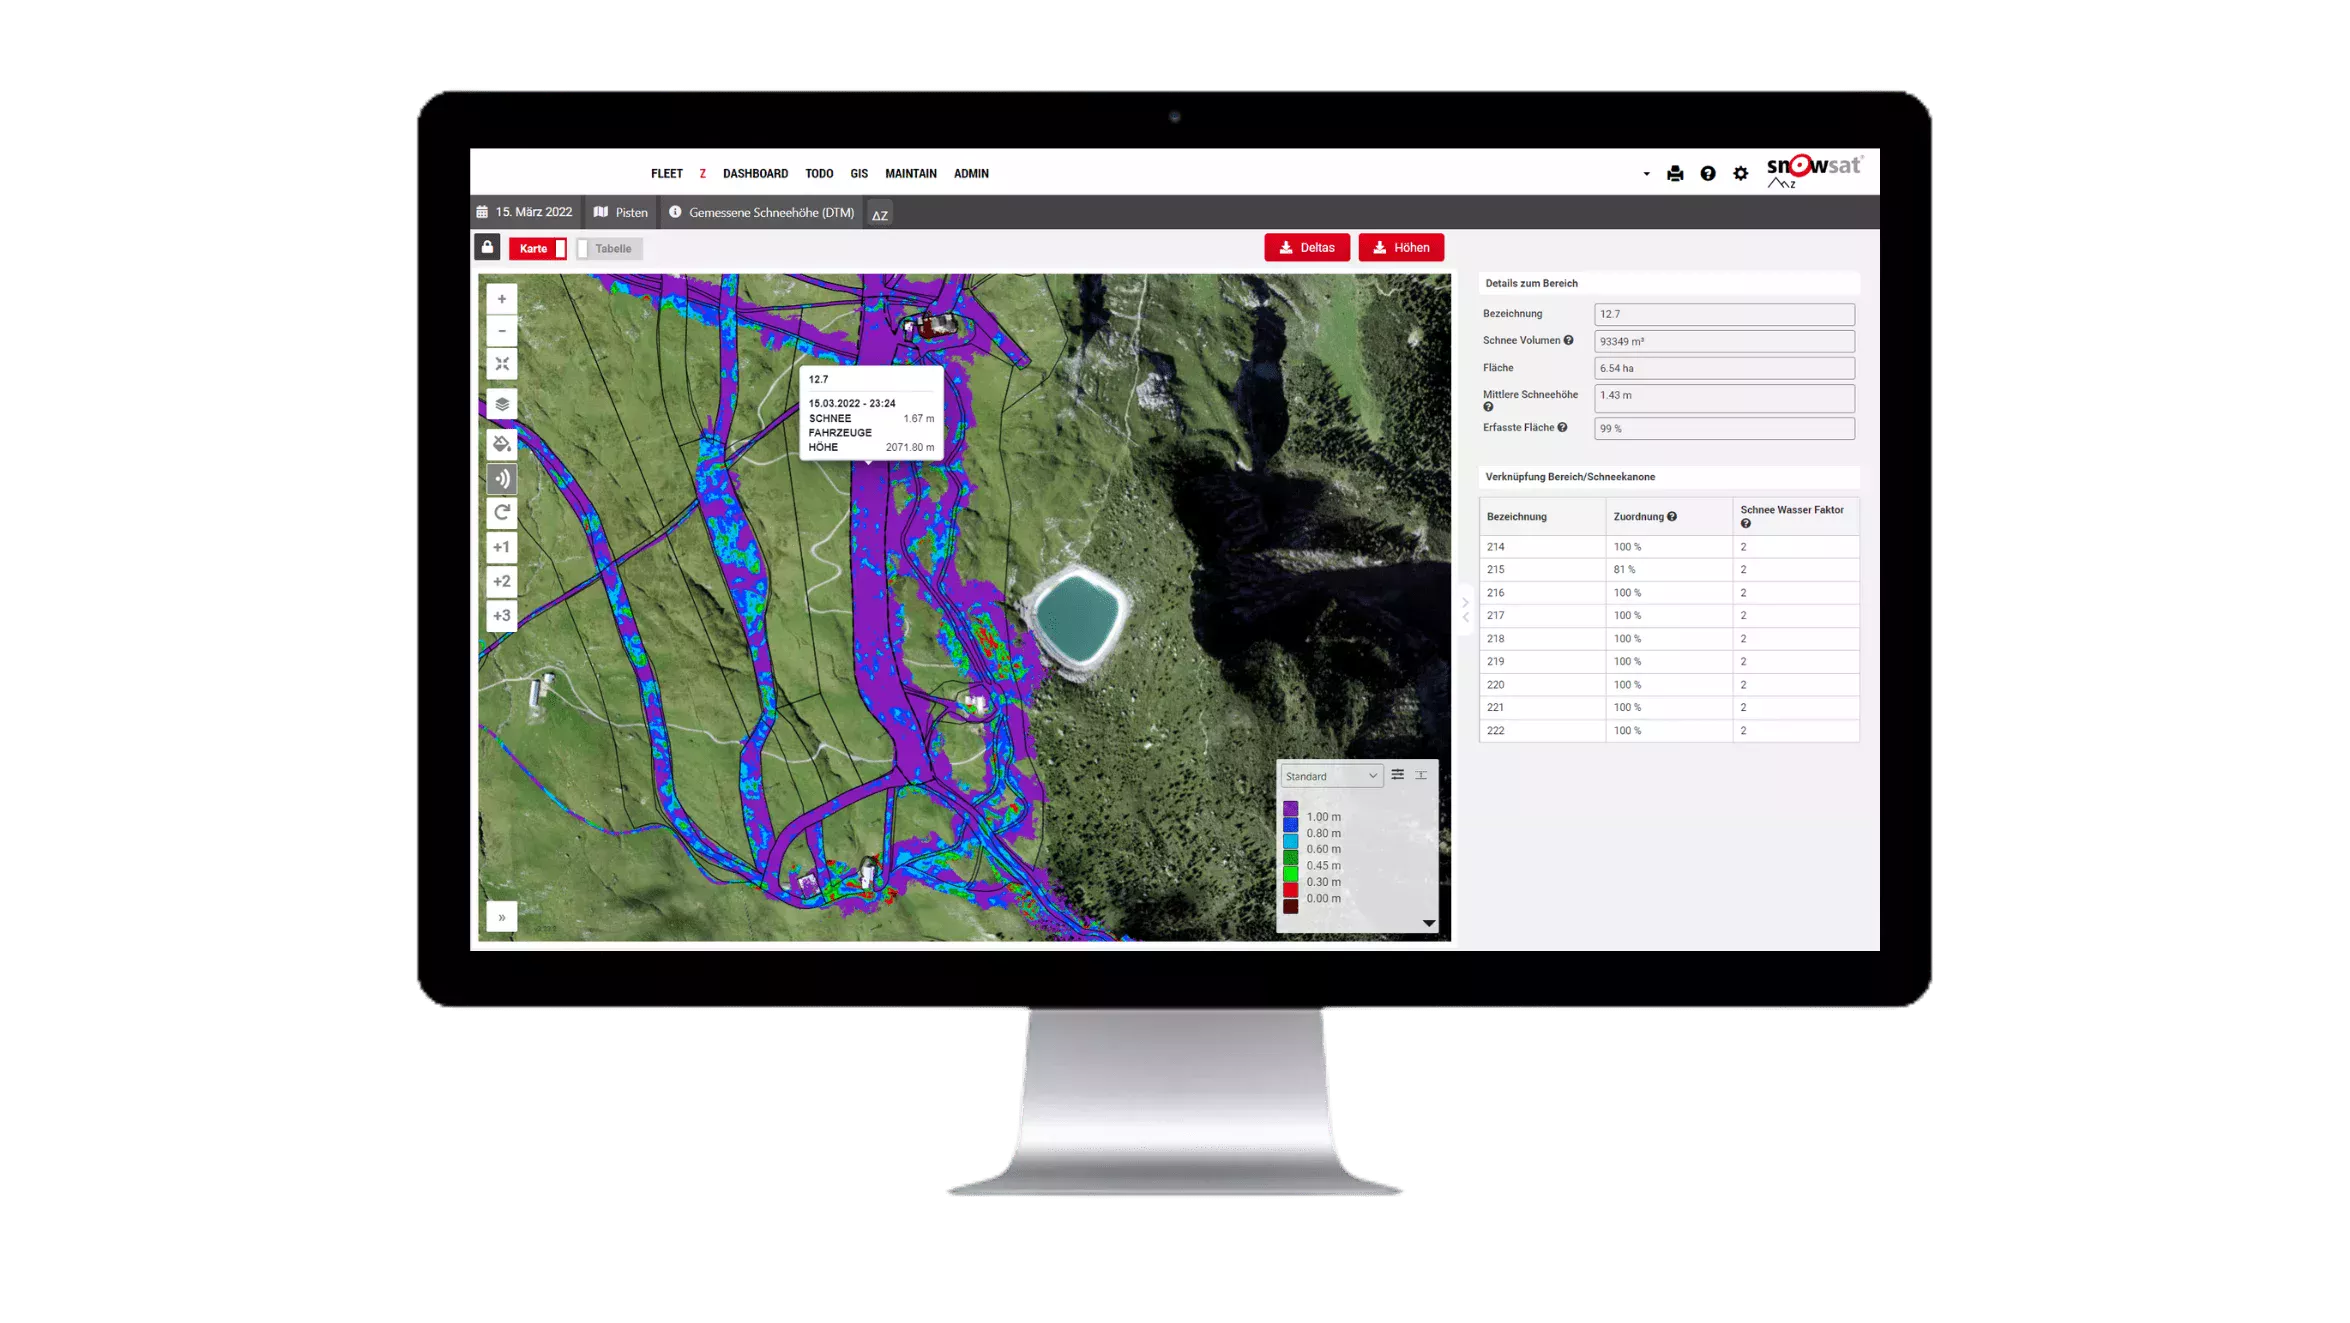Open the Standard legend dropdown

click(x=1332, y=776)
